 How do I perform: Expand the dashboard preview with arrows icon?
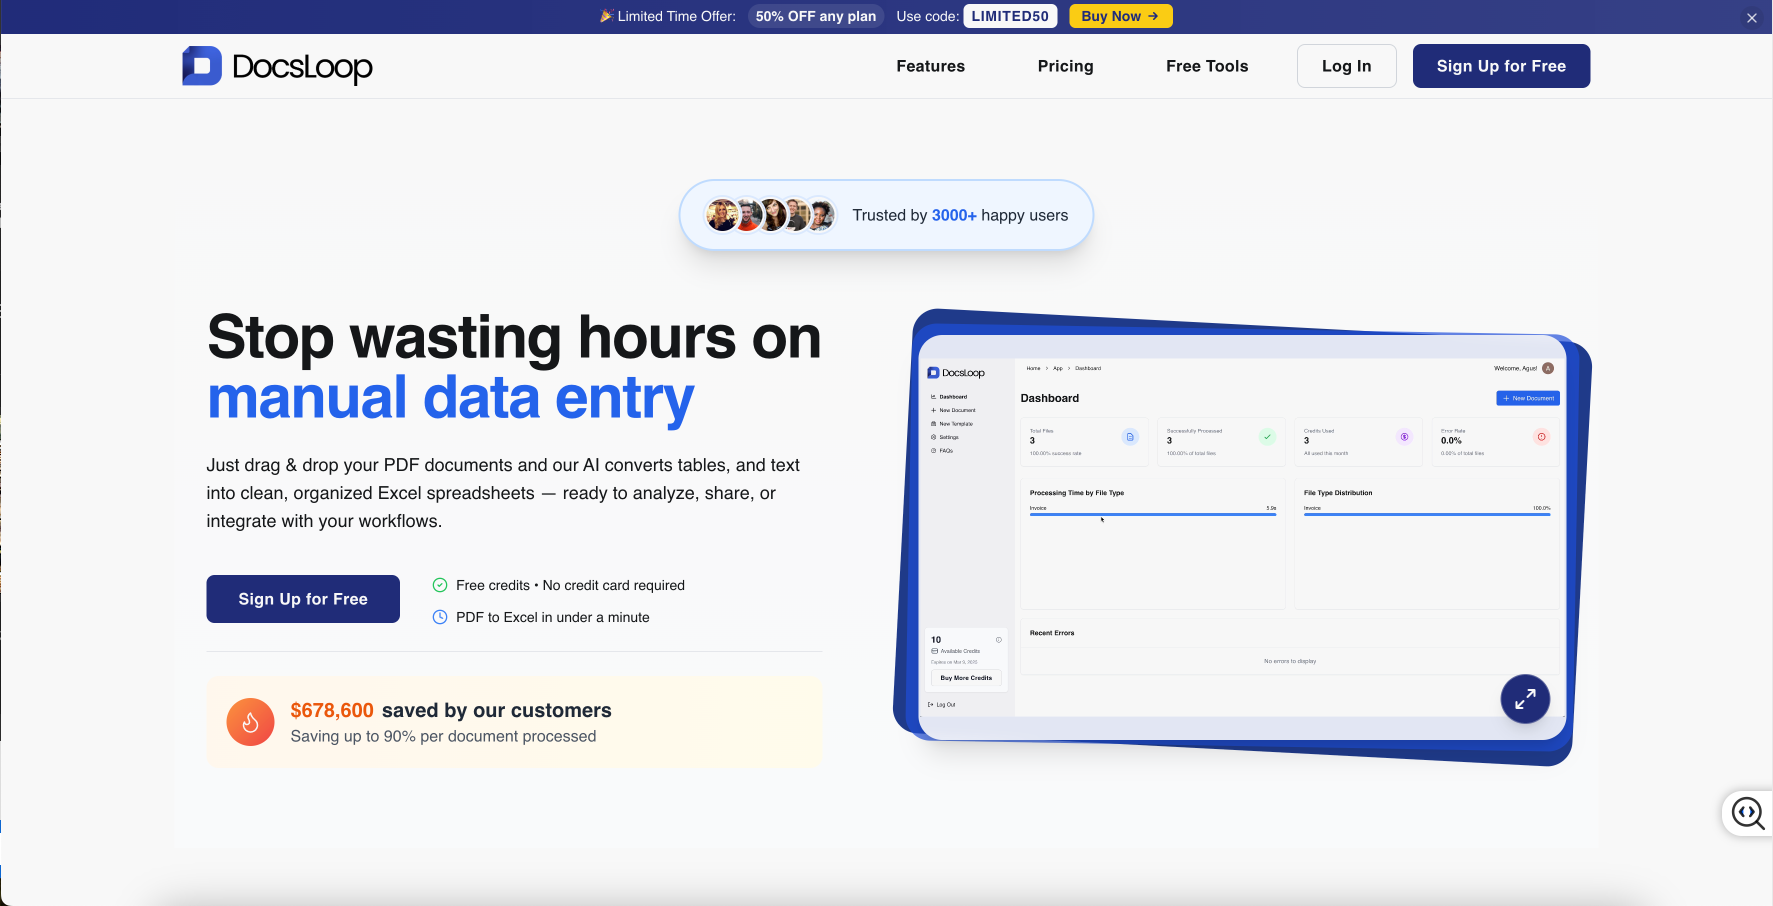click(1525, 699)
